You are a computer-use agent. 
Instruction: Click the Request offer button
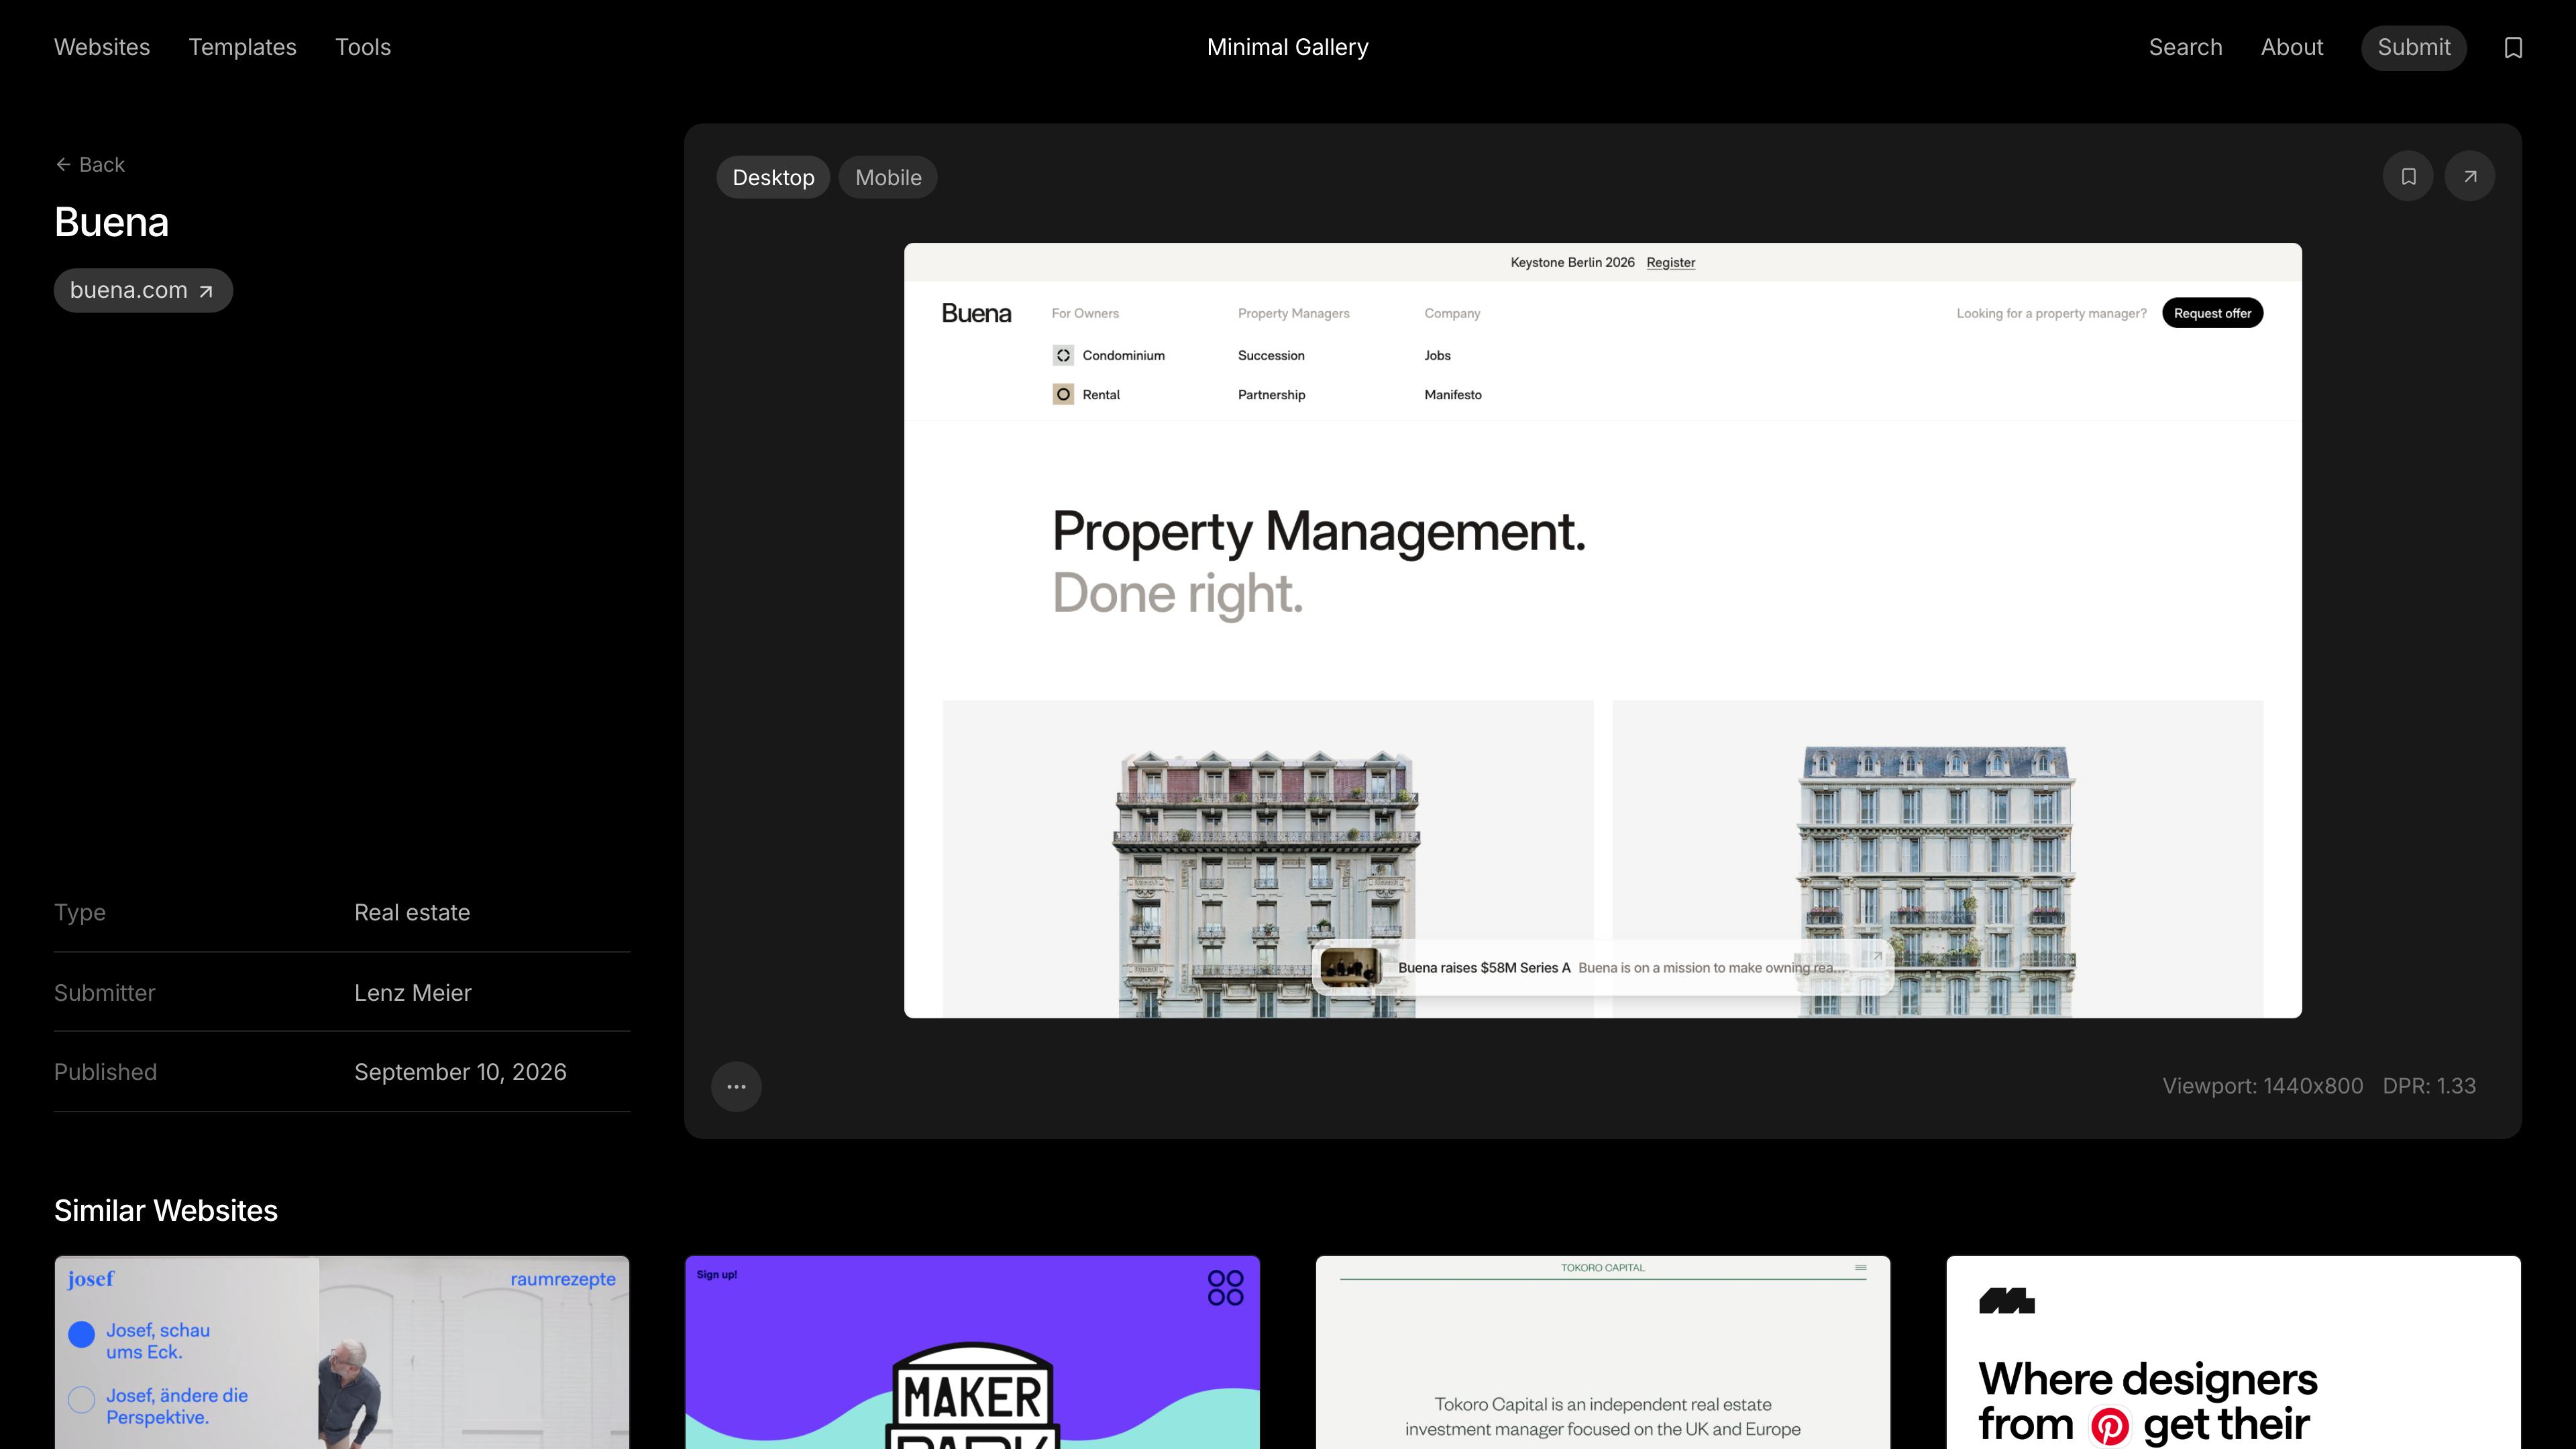click(x=2212, y=313)
